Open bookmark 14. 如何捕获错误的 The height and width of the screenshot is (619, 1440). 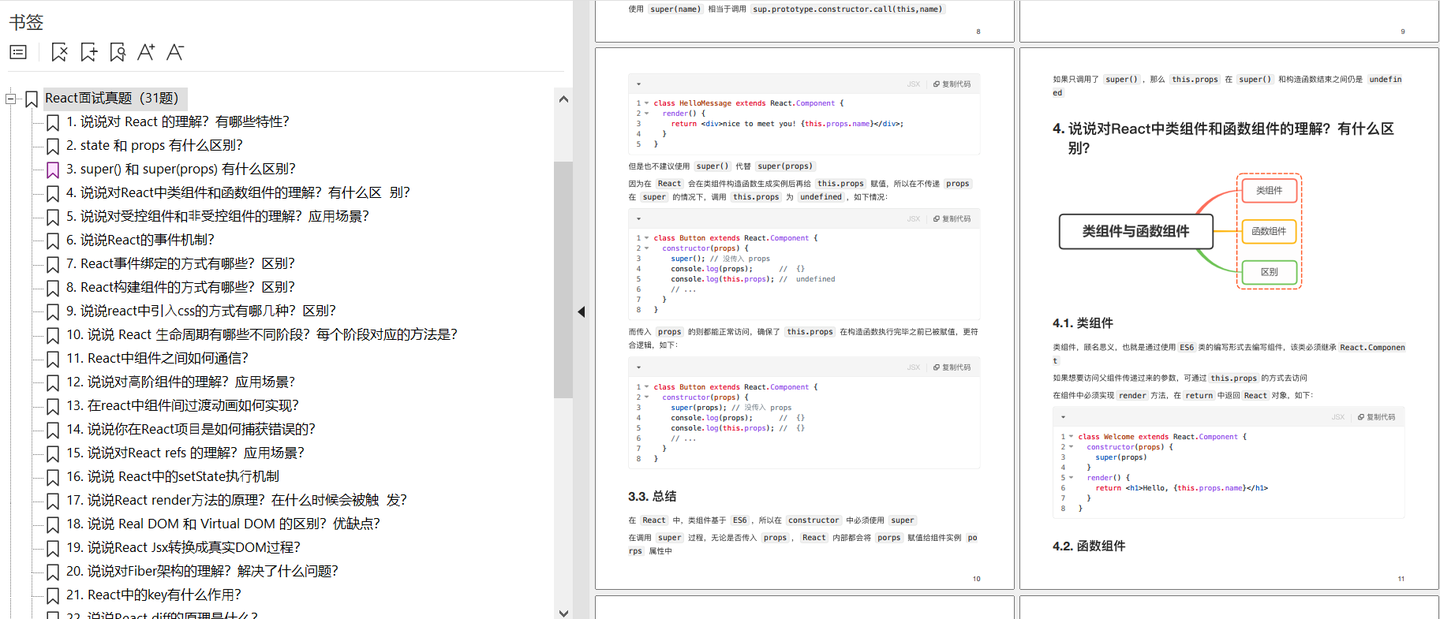point(191,429)
